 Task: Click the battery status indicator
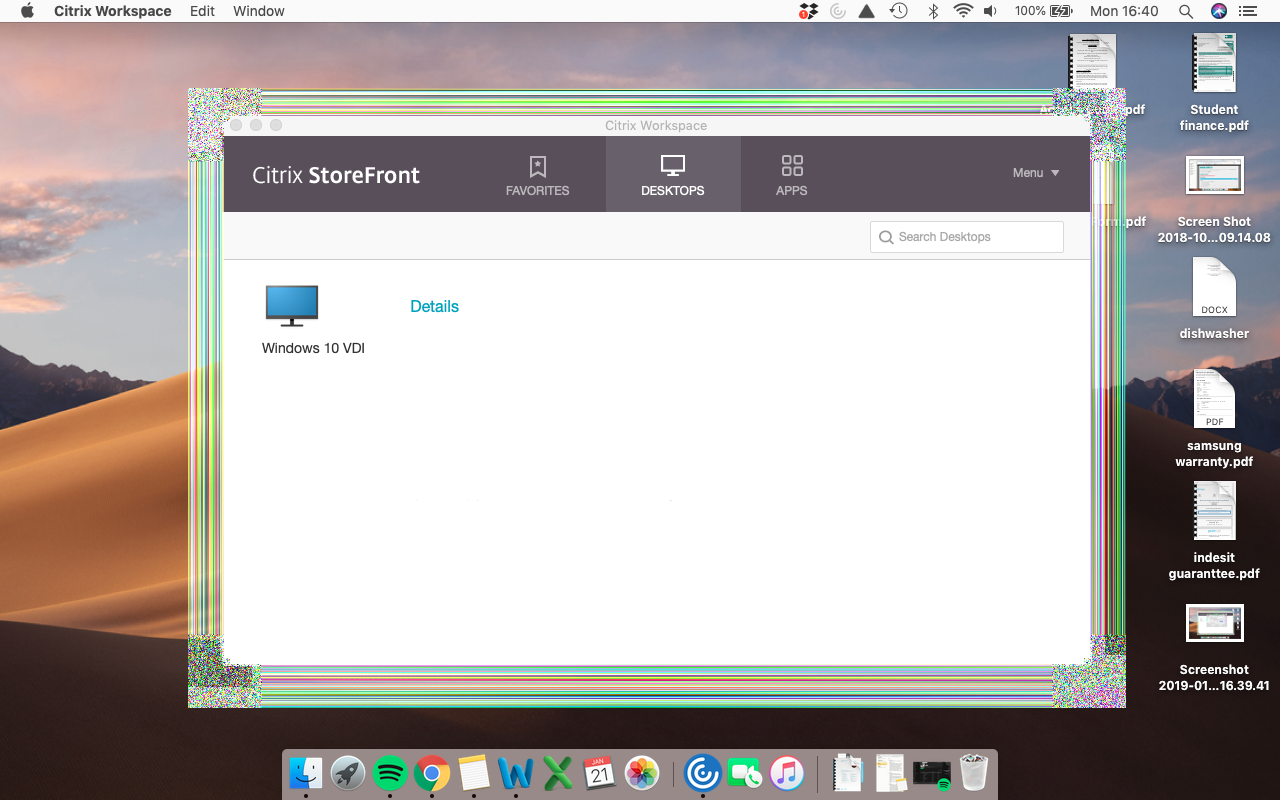tap(1043, 11)
